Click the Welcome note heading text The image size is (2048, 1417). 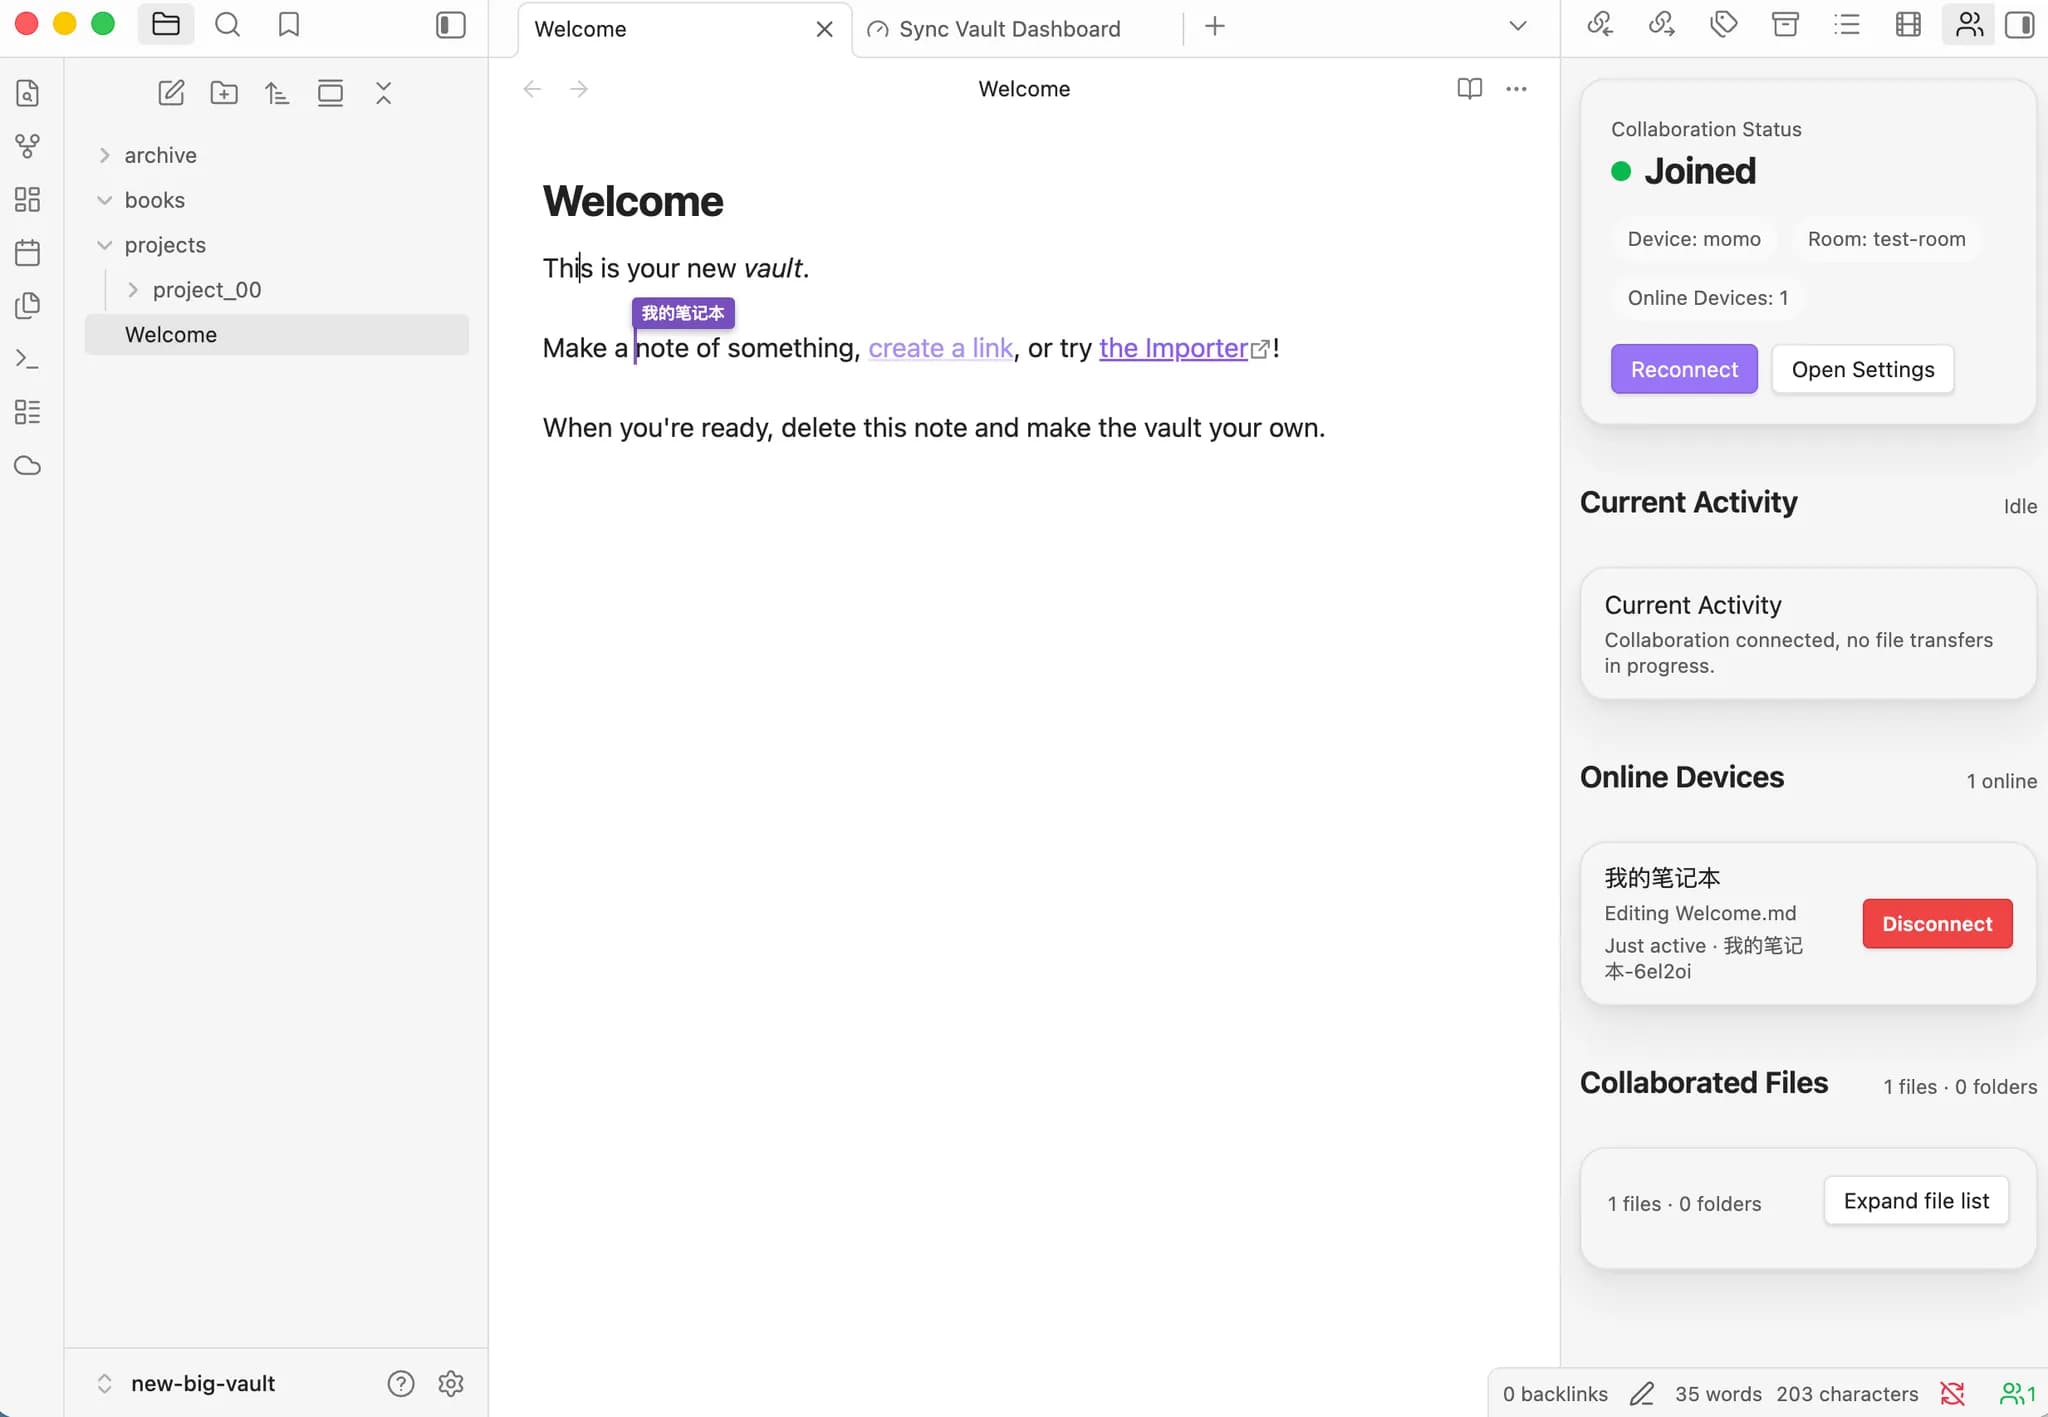(632, 201)
